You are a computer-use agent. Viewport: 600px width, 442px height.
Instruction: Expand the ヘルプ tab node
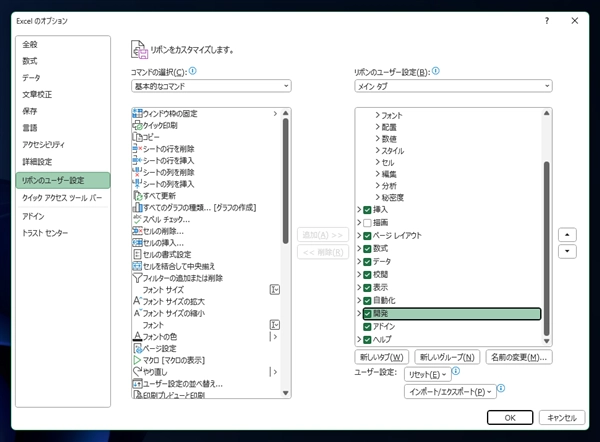point(359,339)
